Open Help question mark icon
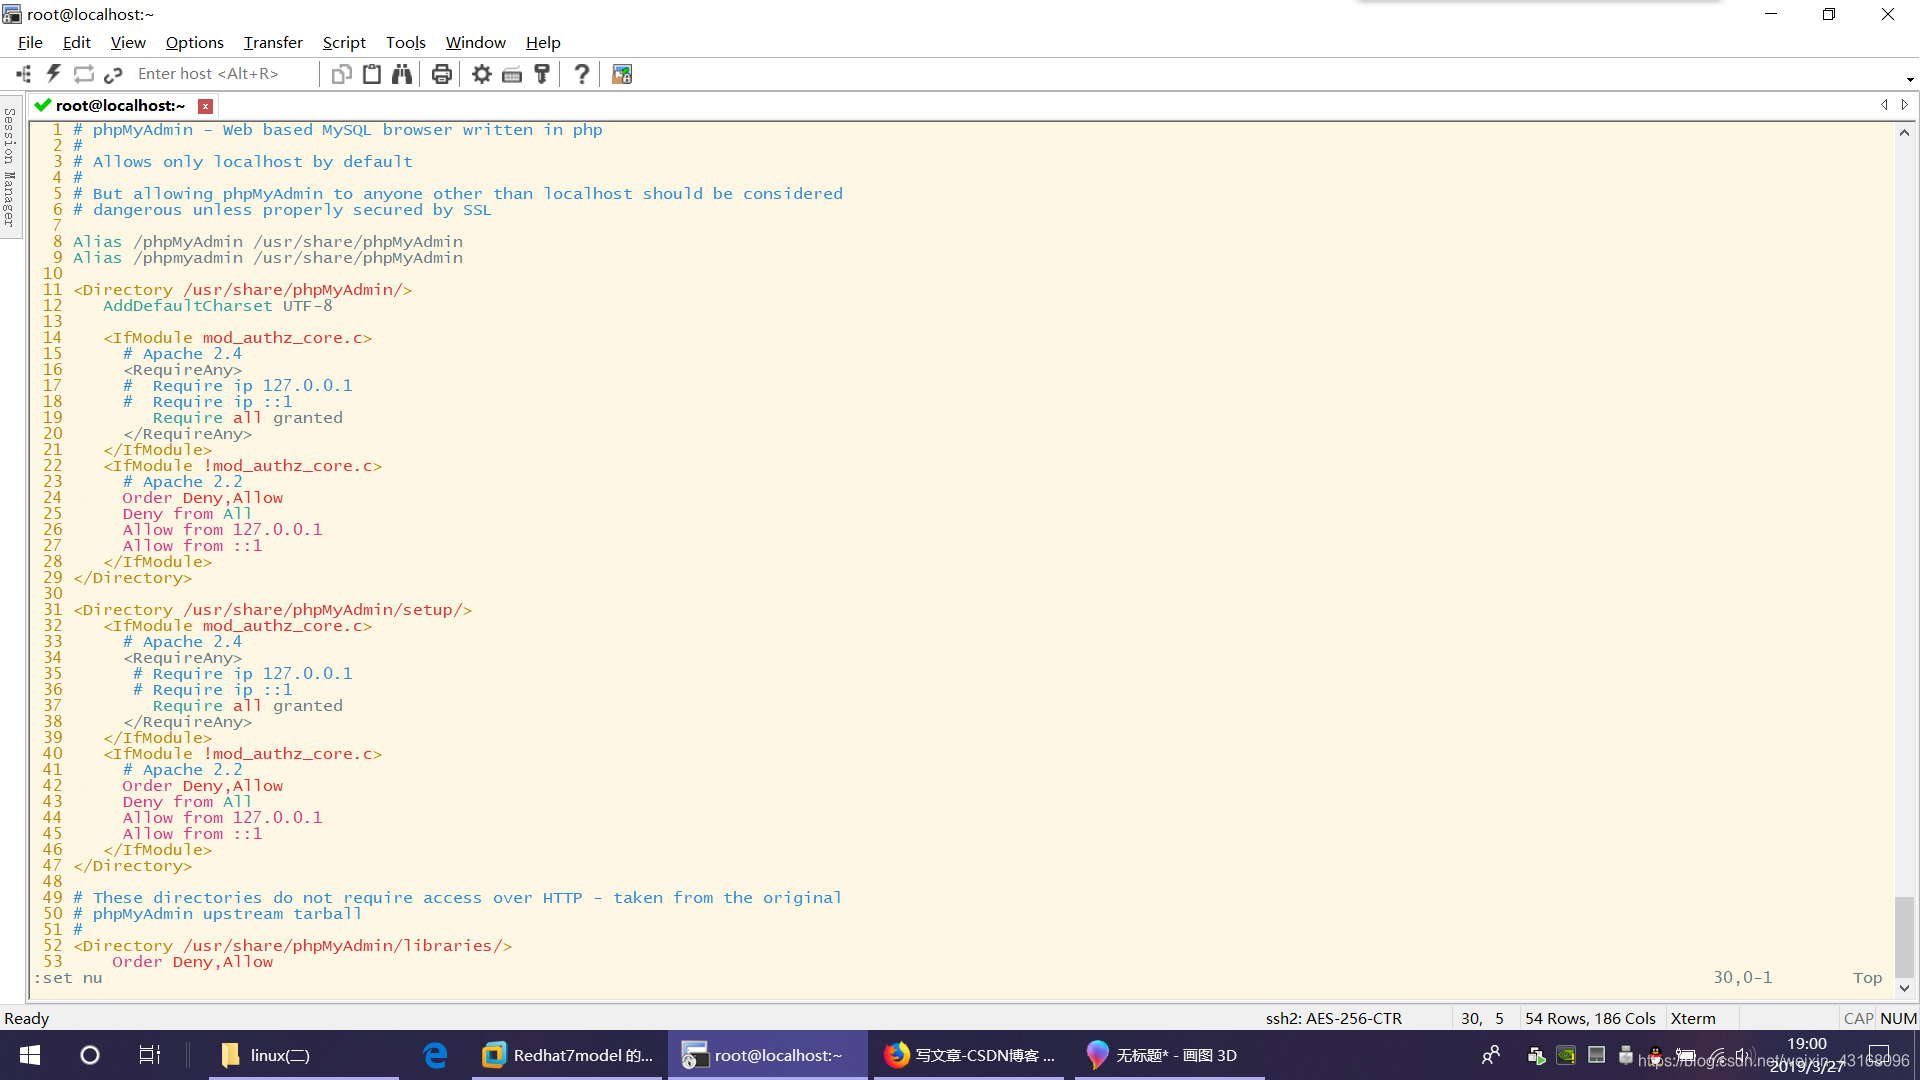This screenshot has height=1080, width=1920. click(582, 74)
